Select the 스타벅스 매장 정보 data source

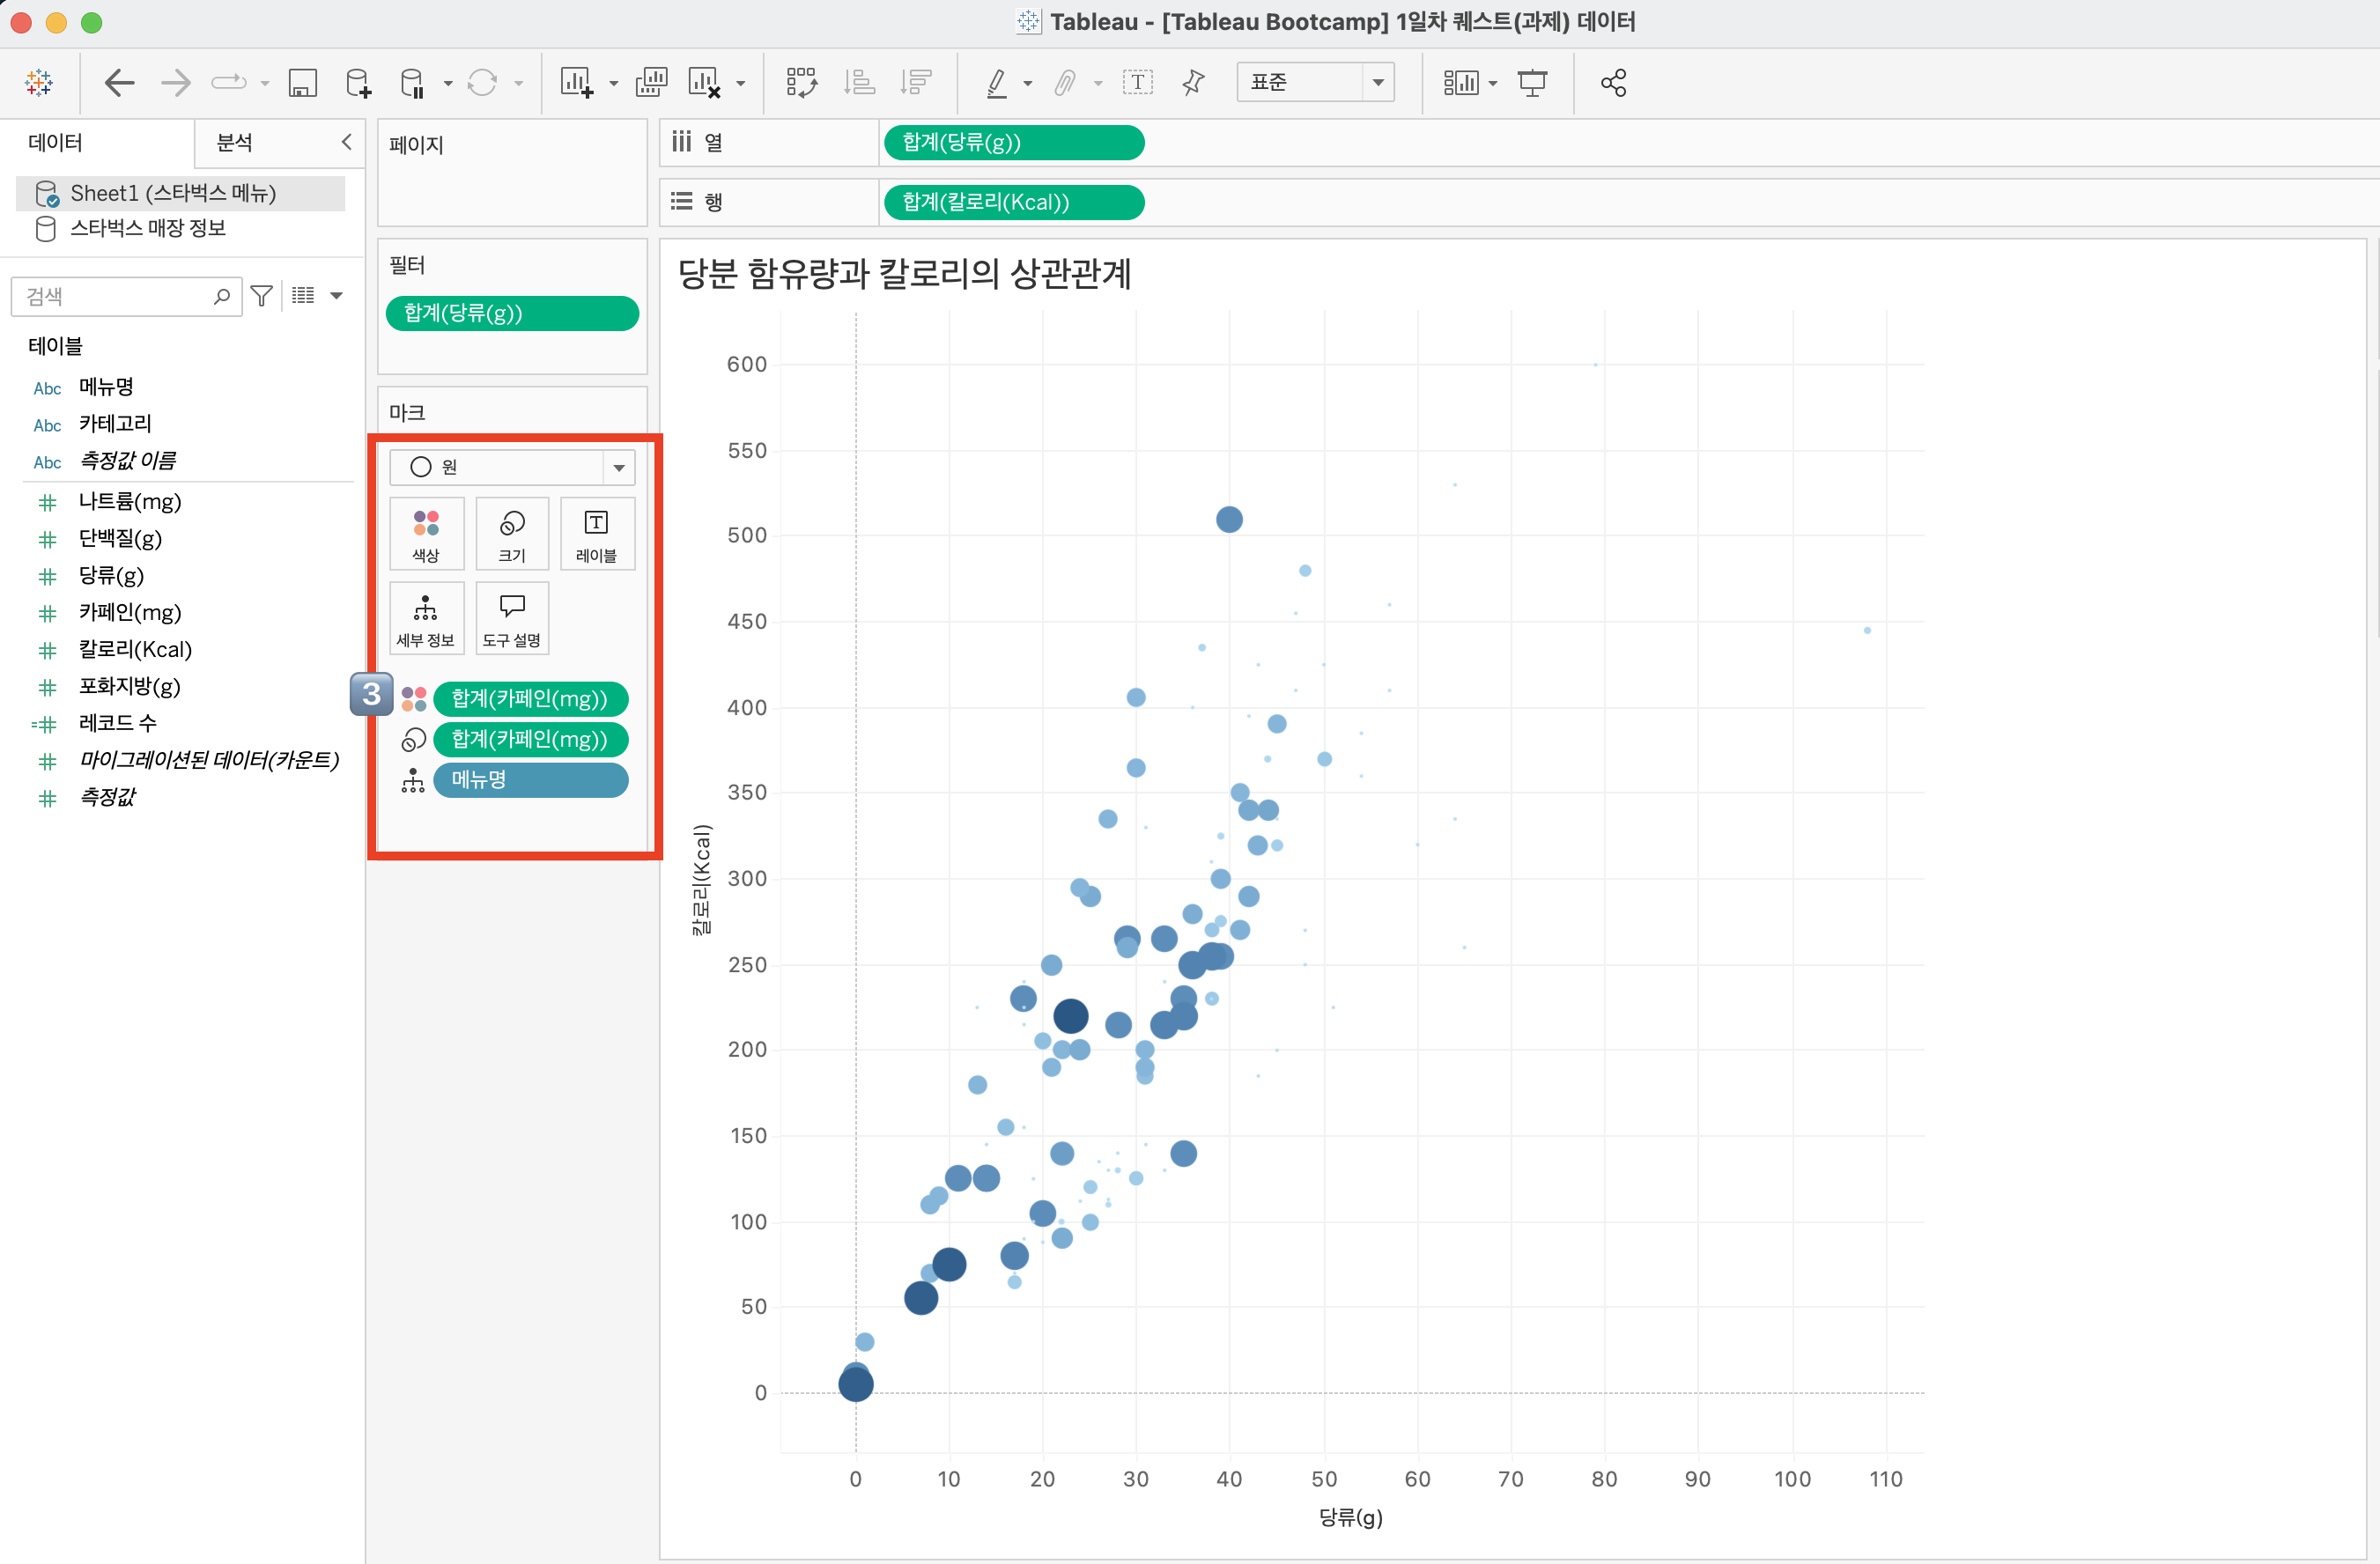(147, 228)
